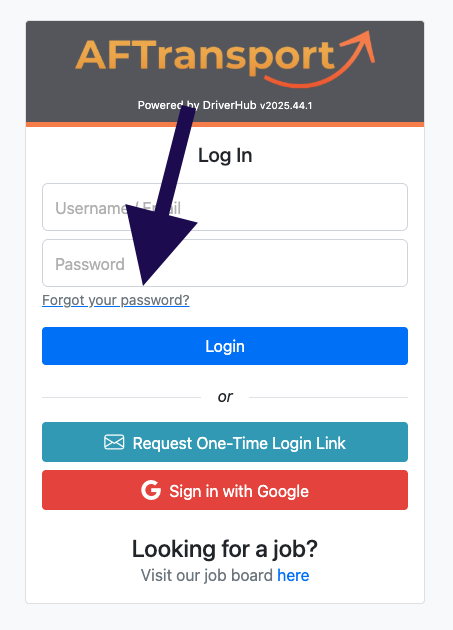Focus the Username / Email field

pyautogui.click(x=225, y=207)
